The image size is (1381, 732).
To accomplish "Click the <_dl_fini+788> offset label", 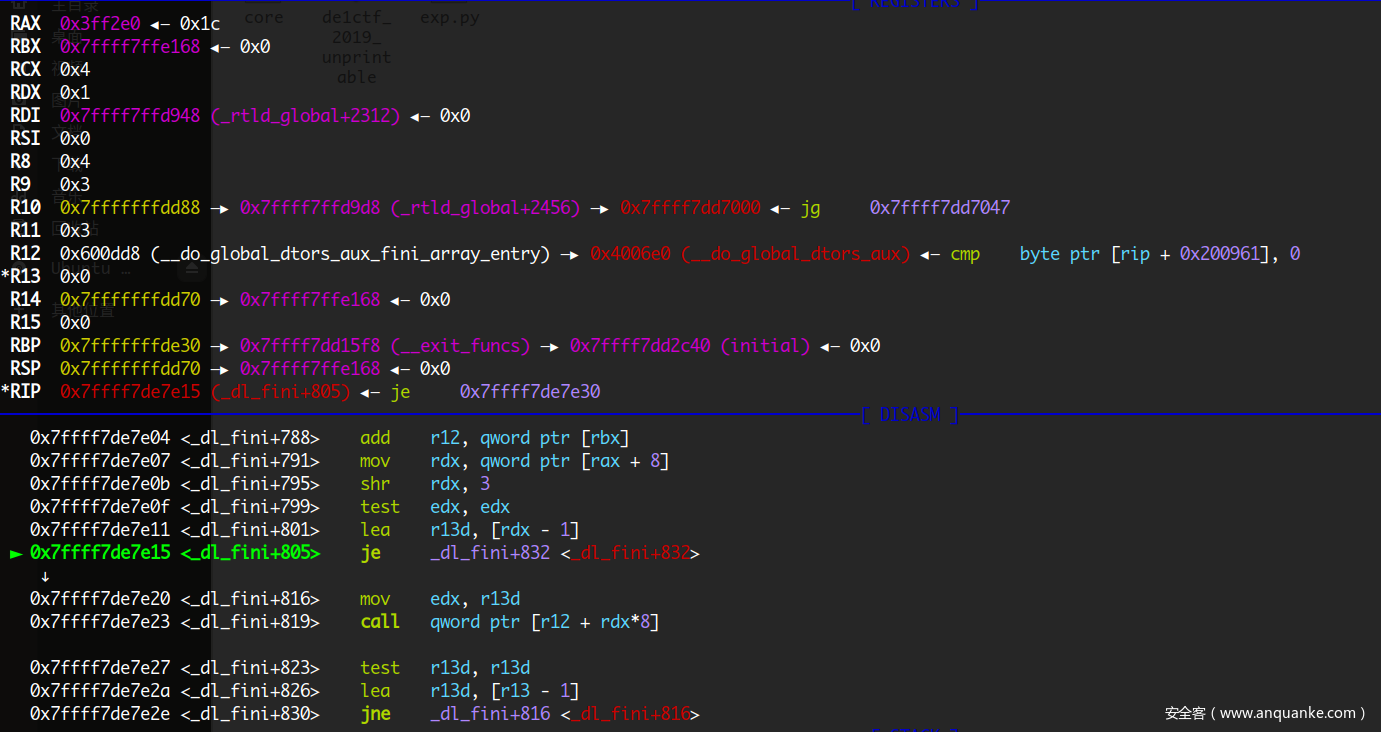I will point(250,438).
